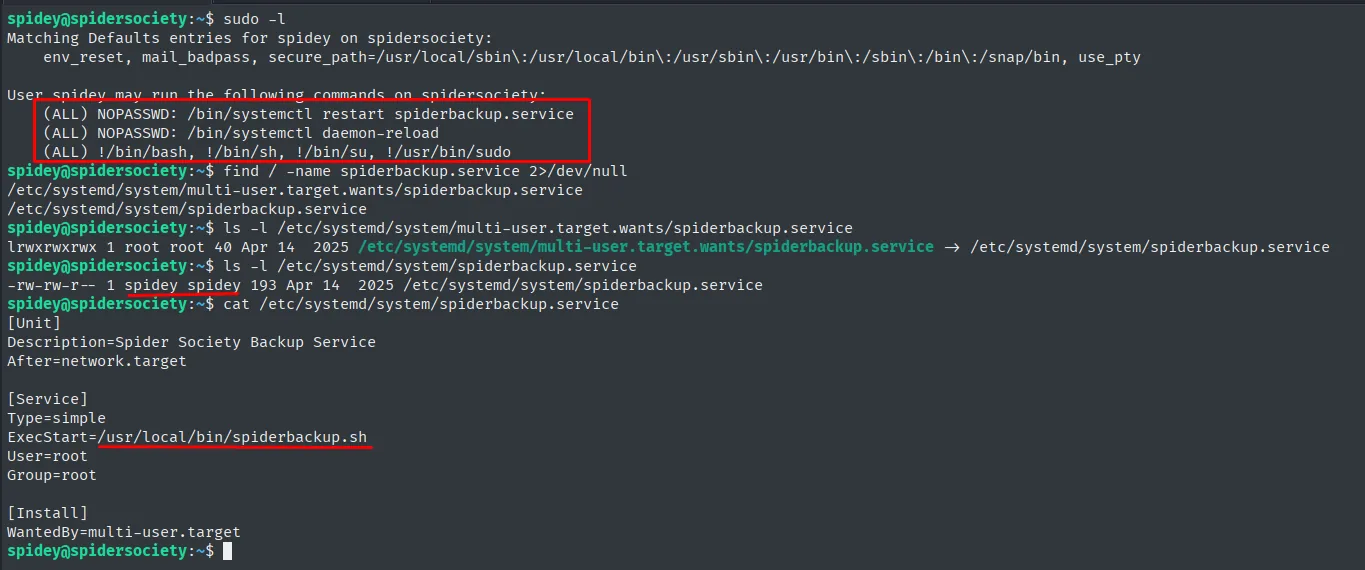The width and height of the screenshot is (1365, 570).
Task: Click the terminal cursor at the last prompt
Action: 227,551
